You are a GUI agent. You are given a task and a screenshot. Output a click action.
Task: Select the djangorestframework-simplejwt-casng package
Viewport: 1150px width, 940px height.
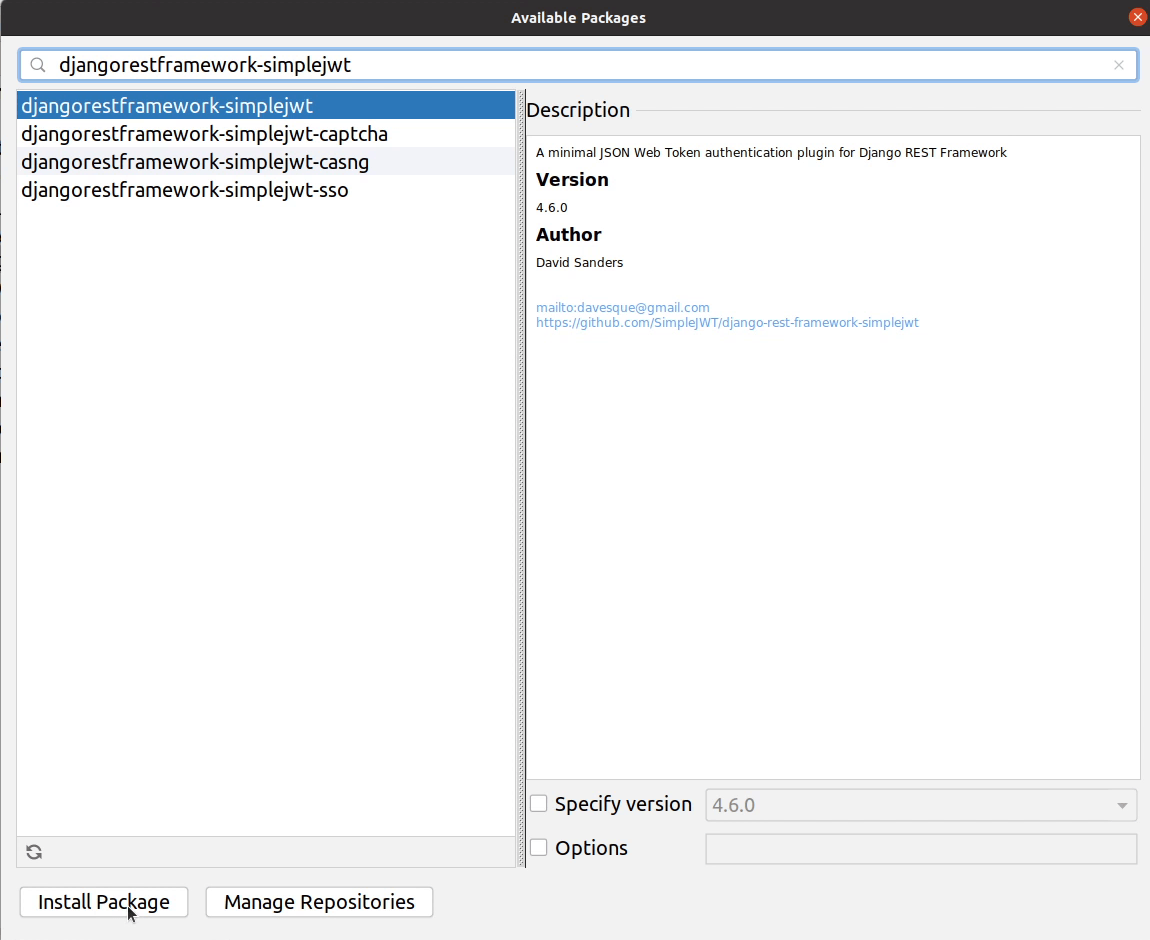tap(196, 162)
